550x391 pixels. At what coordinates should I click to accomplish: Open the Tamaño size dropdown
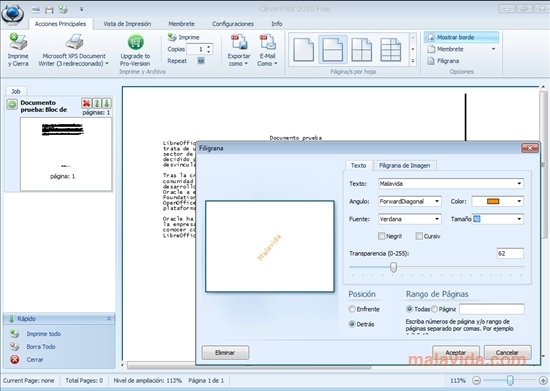(x=519, y=219)
